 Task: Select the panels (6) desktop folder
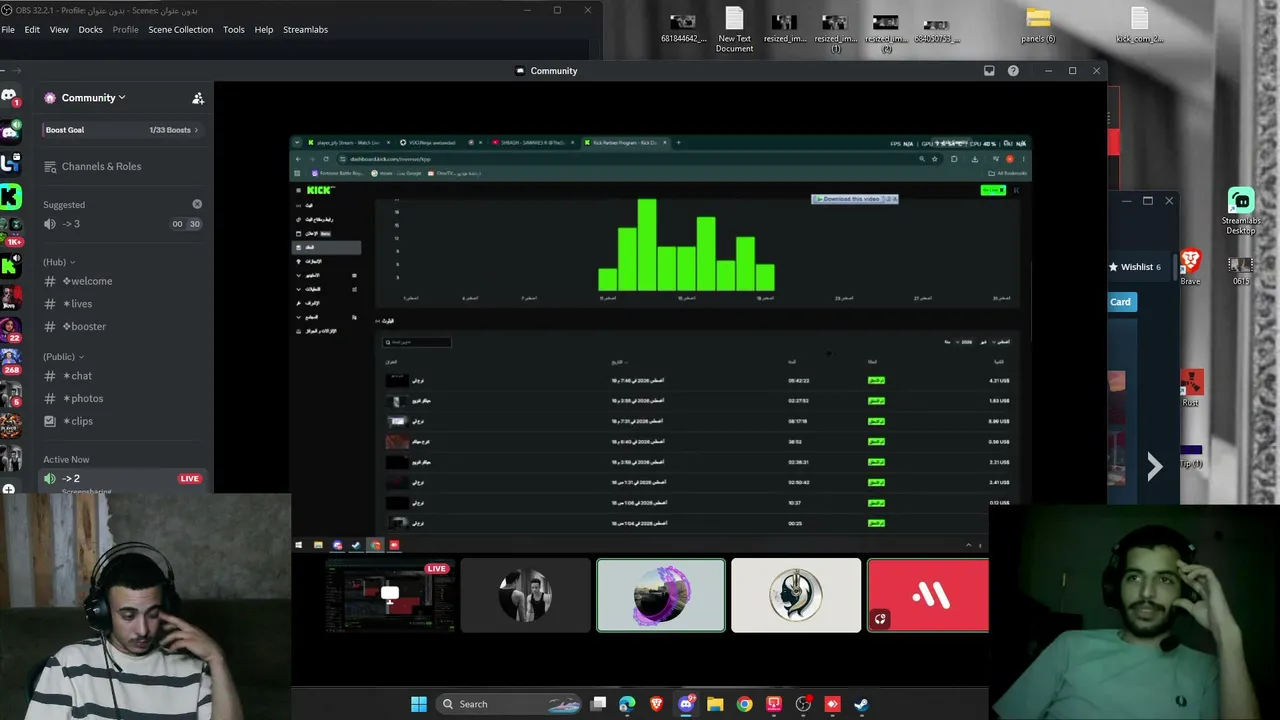1038,26
